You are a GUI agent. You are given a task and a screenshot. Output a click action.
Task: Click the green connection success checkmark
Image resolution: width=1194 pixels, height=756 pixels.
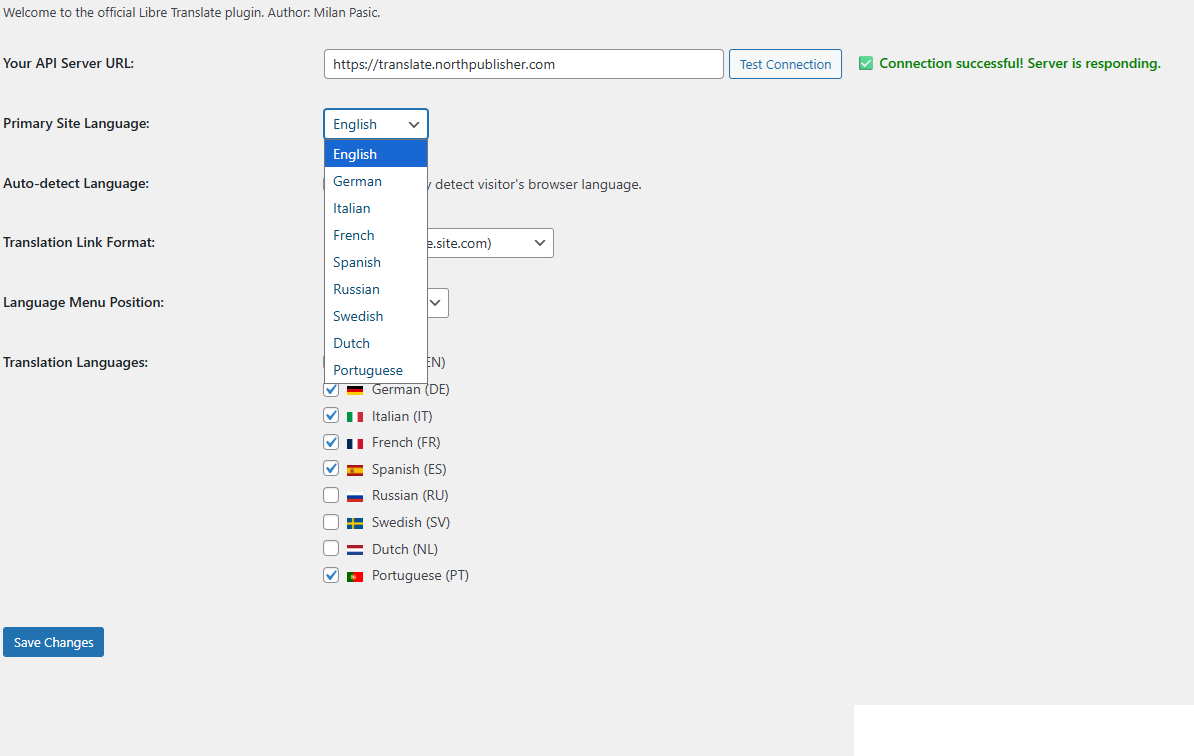click(865, 62)
